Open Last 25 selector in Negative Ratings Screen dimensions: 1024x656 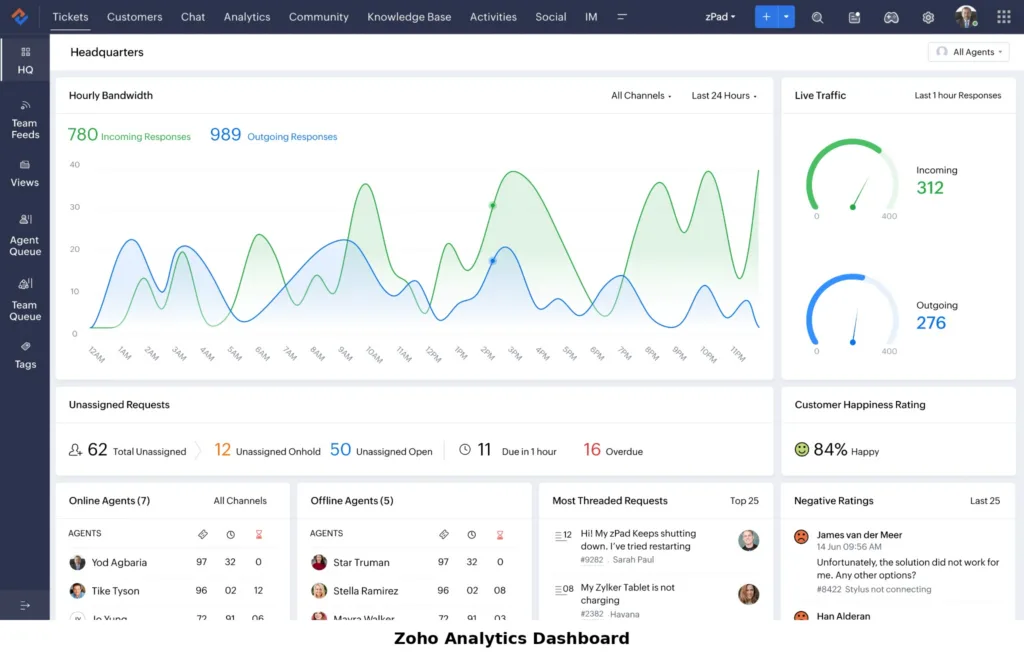tap(985, 500)
